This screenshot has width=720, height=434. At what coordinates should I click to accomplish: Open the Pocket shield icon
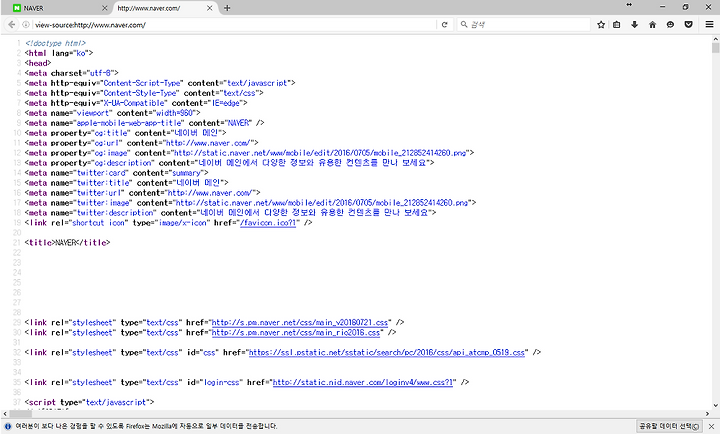688,25
